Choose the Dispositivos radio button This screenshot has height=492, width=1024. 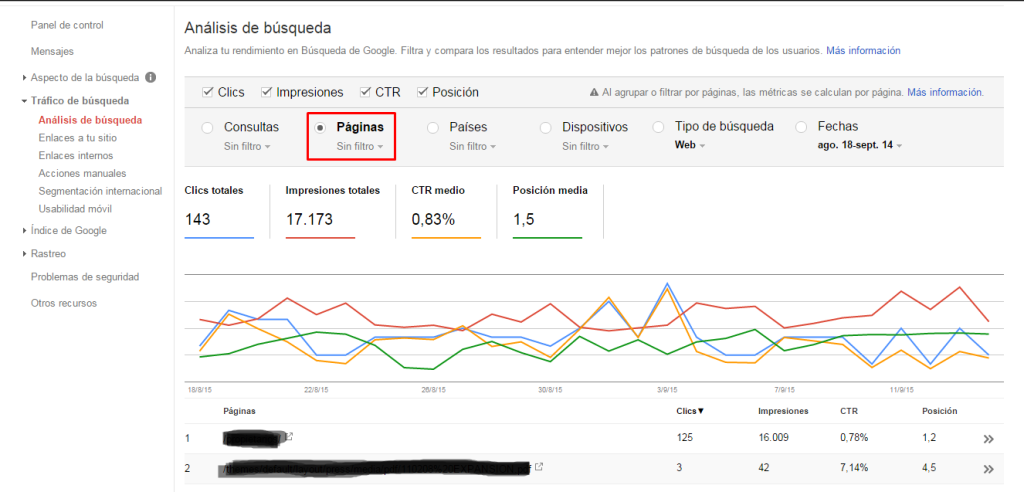[x=545, y=128]
